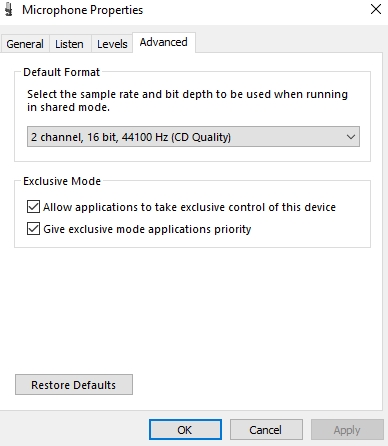Screen dimensions: 388x446
Task: Open the sample rate and bit depth combo box
Action: (193, 137)
